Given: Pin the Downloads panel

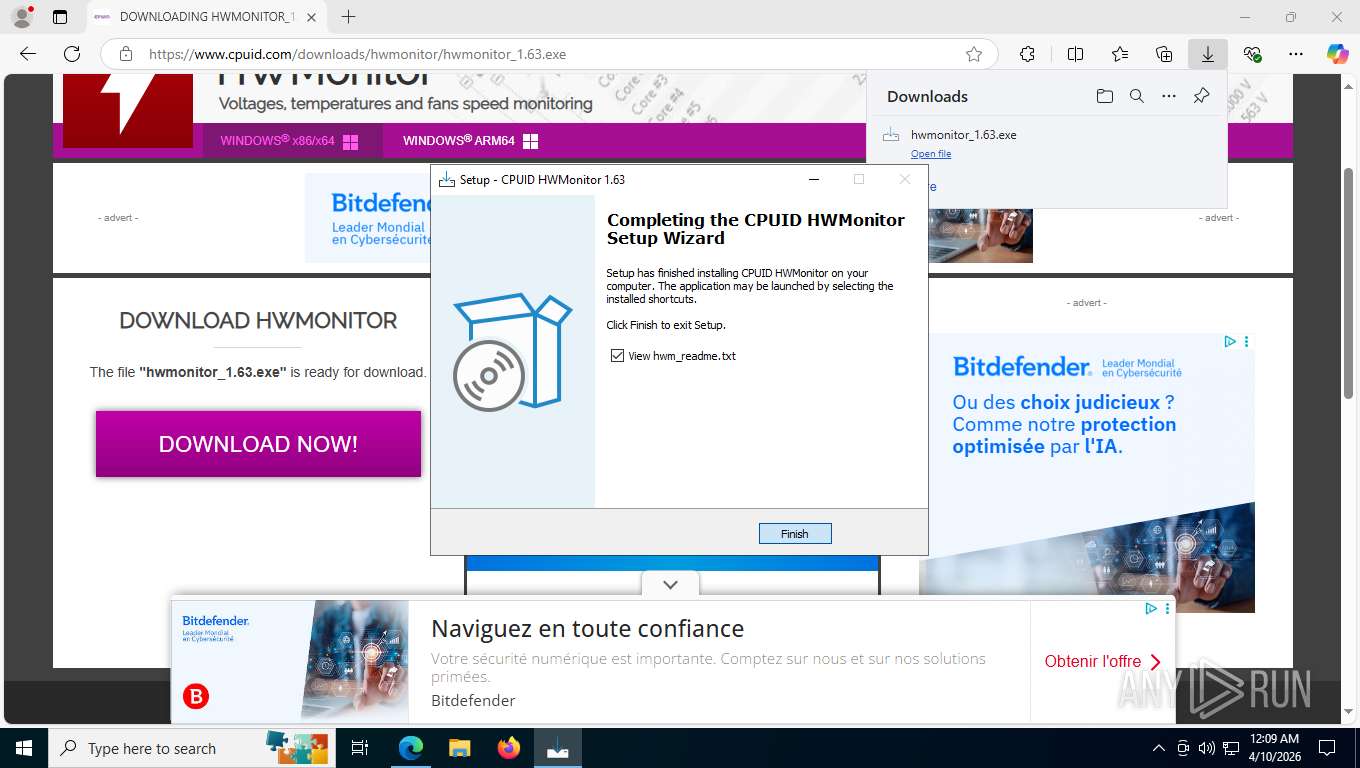Looking at the screenshot, I should [x=1202, y=96].
